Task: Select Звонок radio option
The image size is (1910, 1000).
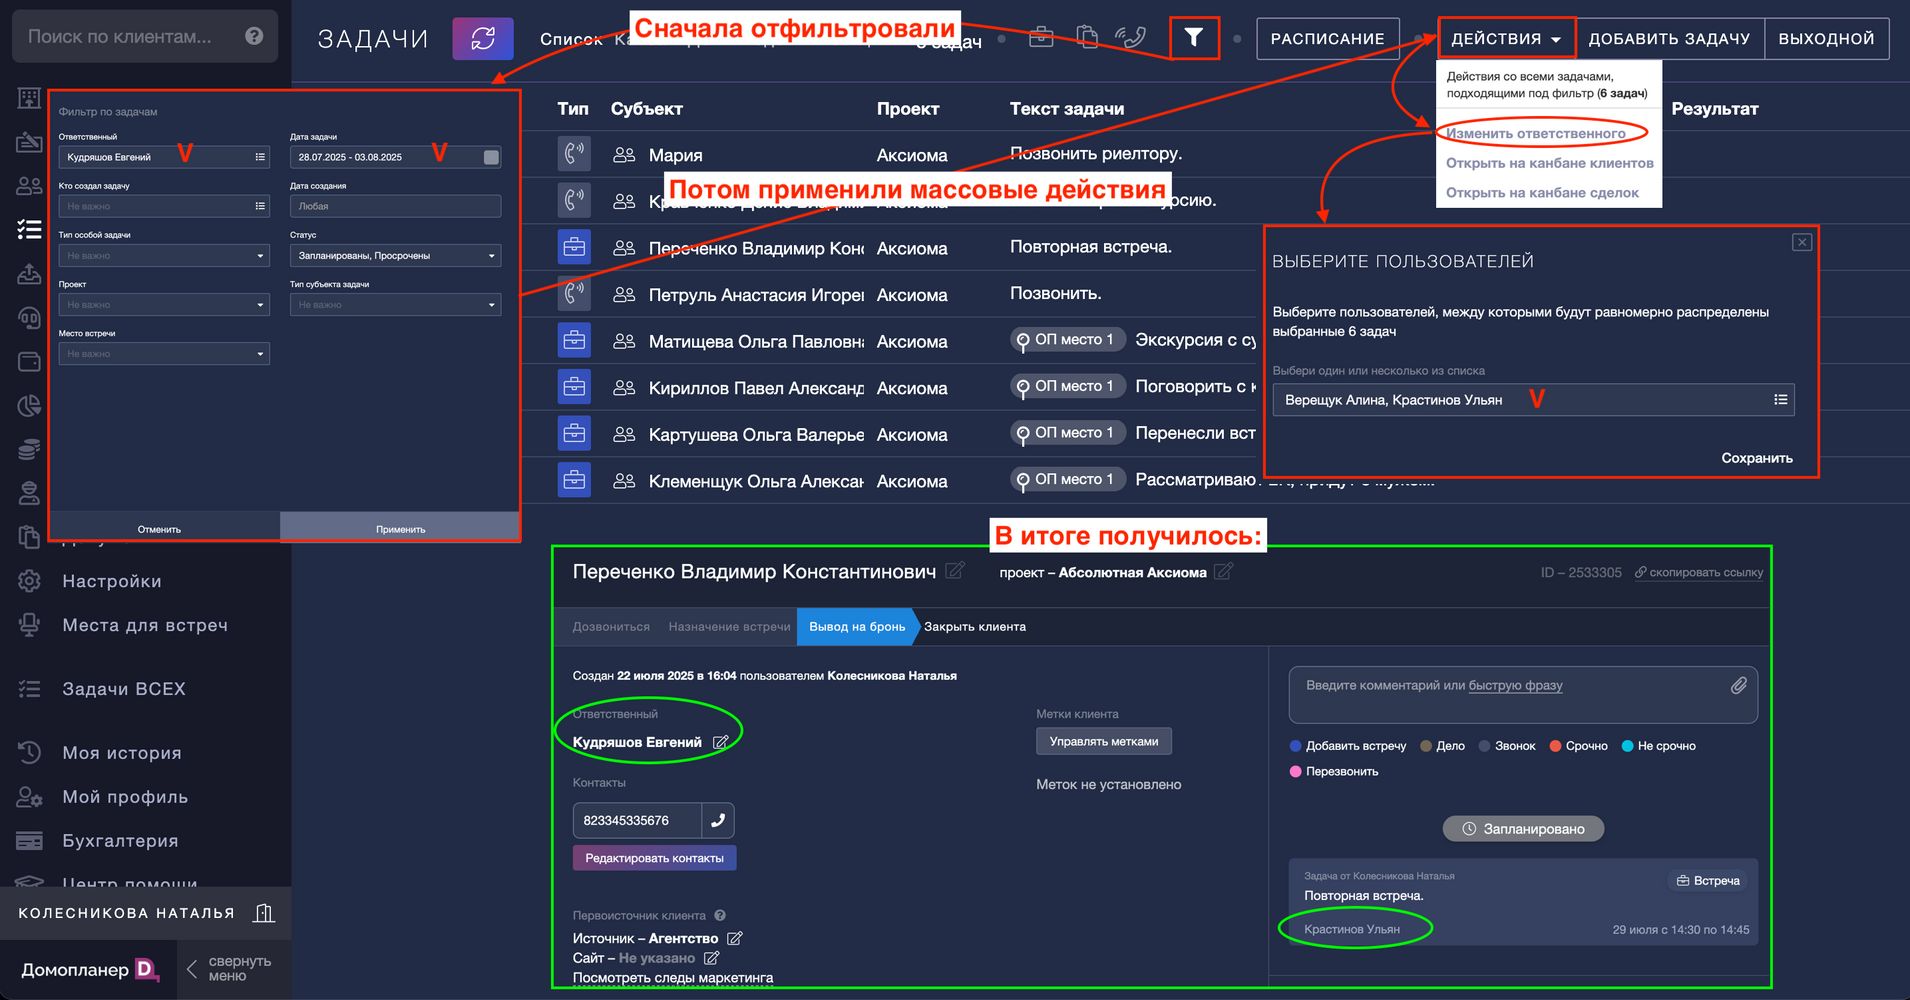Action: [1485, 746]
